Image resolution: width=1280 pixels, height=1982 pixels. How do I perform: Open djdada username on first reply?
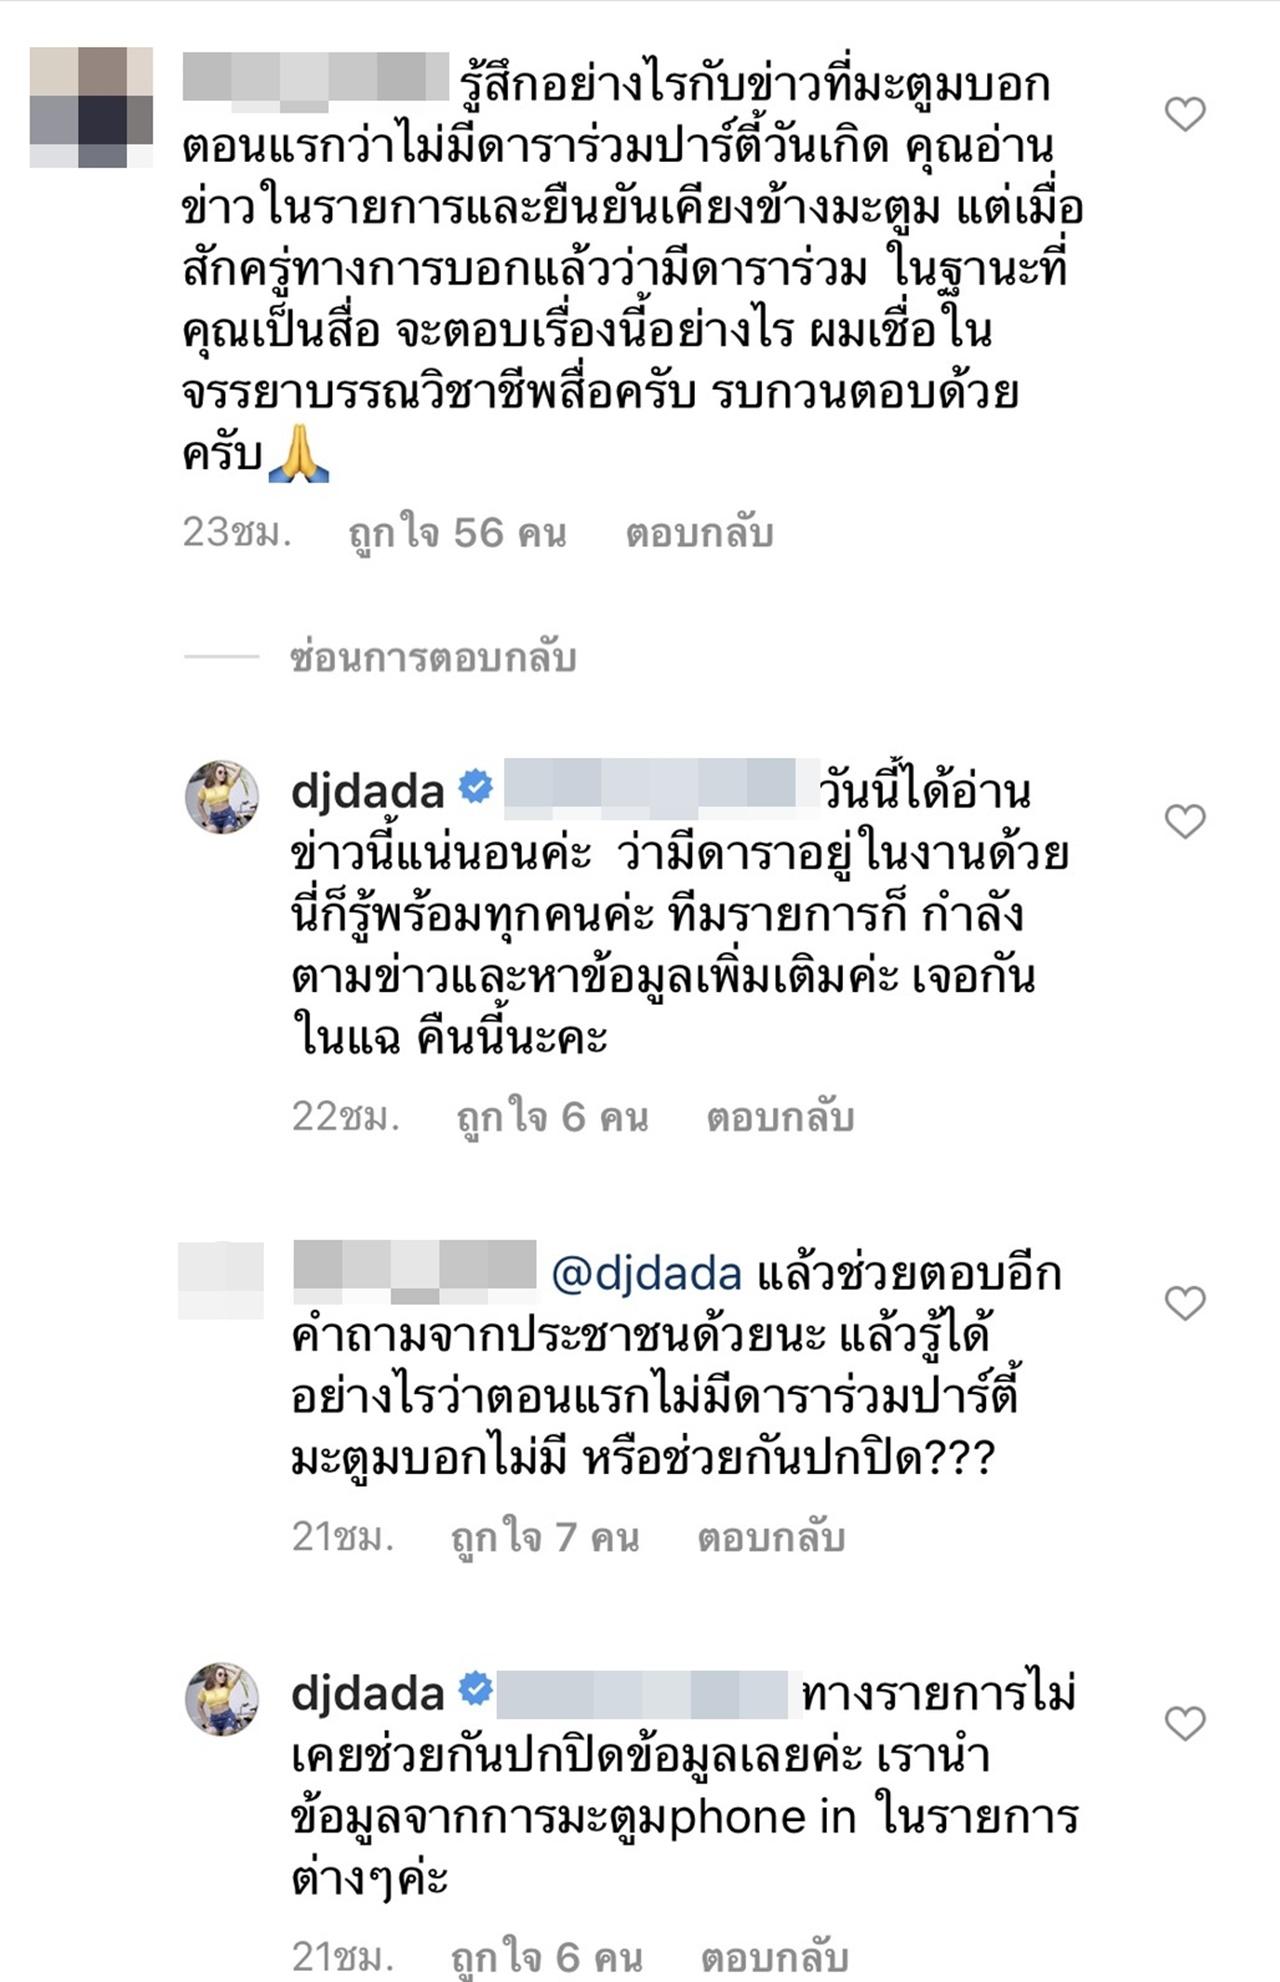pyautogui.click(x=367, y=790)
